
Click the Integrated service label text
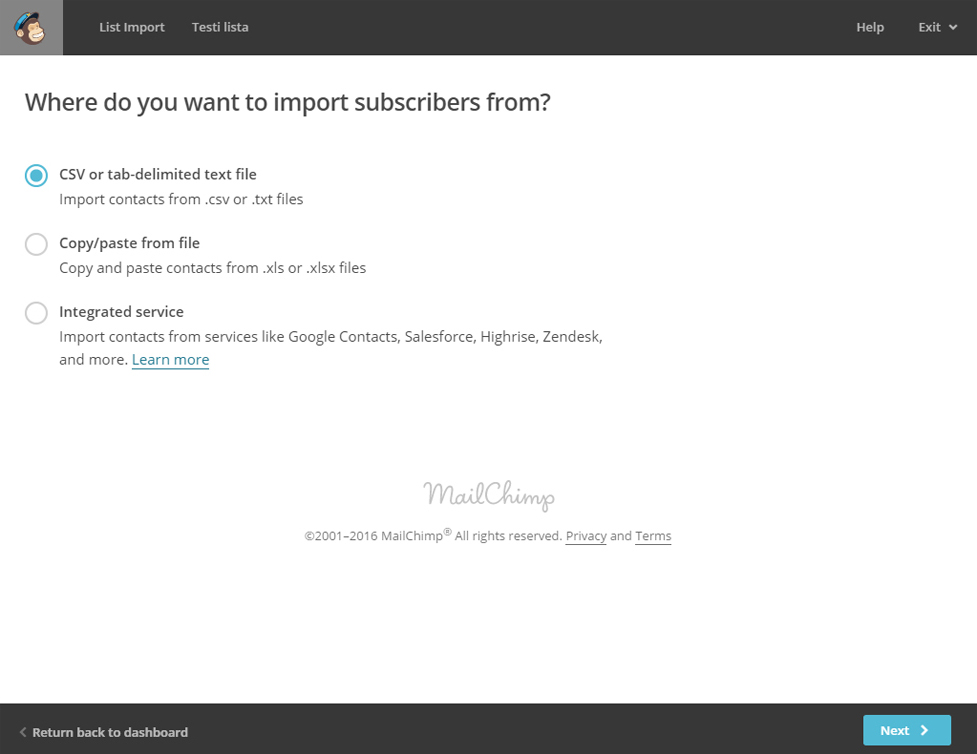[122, 312]
